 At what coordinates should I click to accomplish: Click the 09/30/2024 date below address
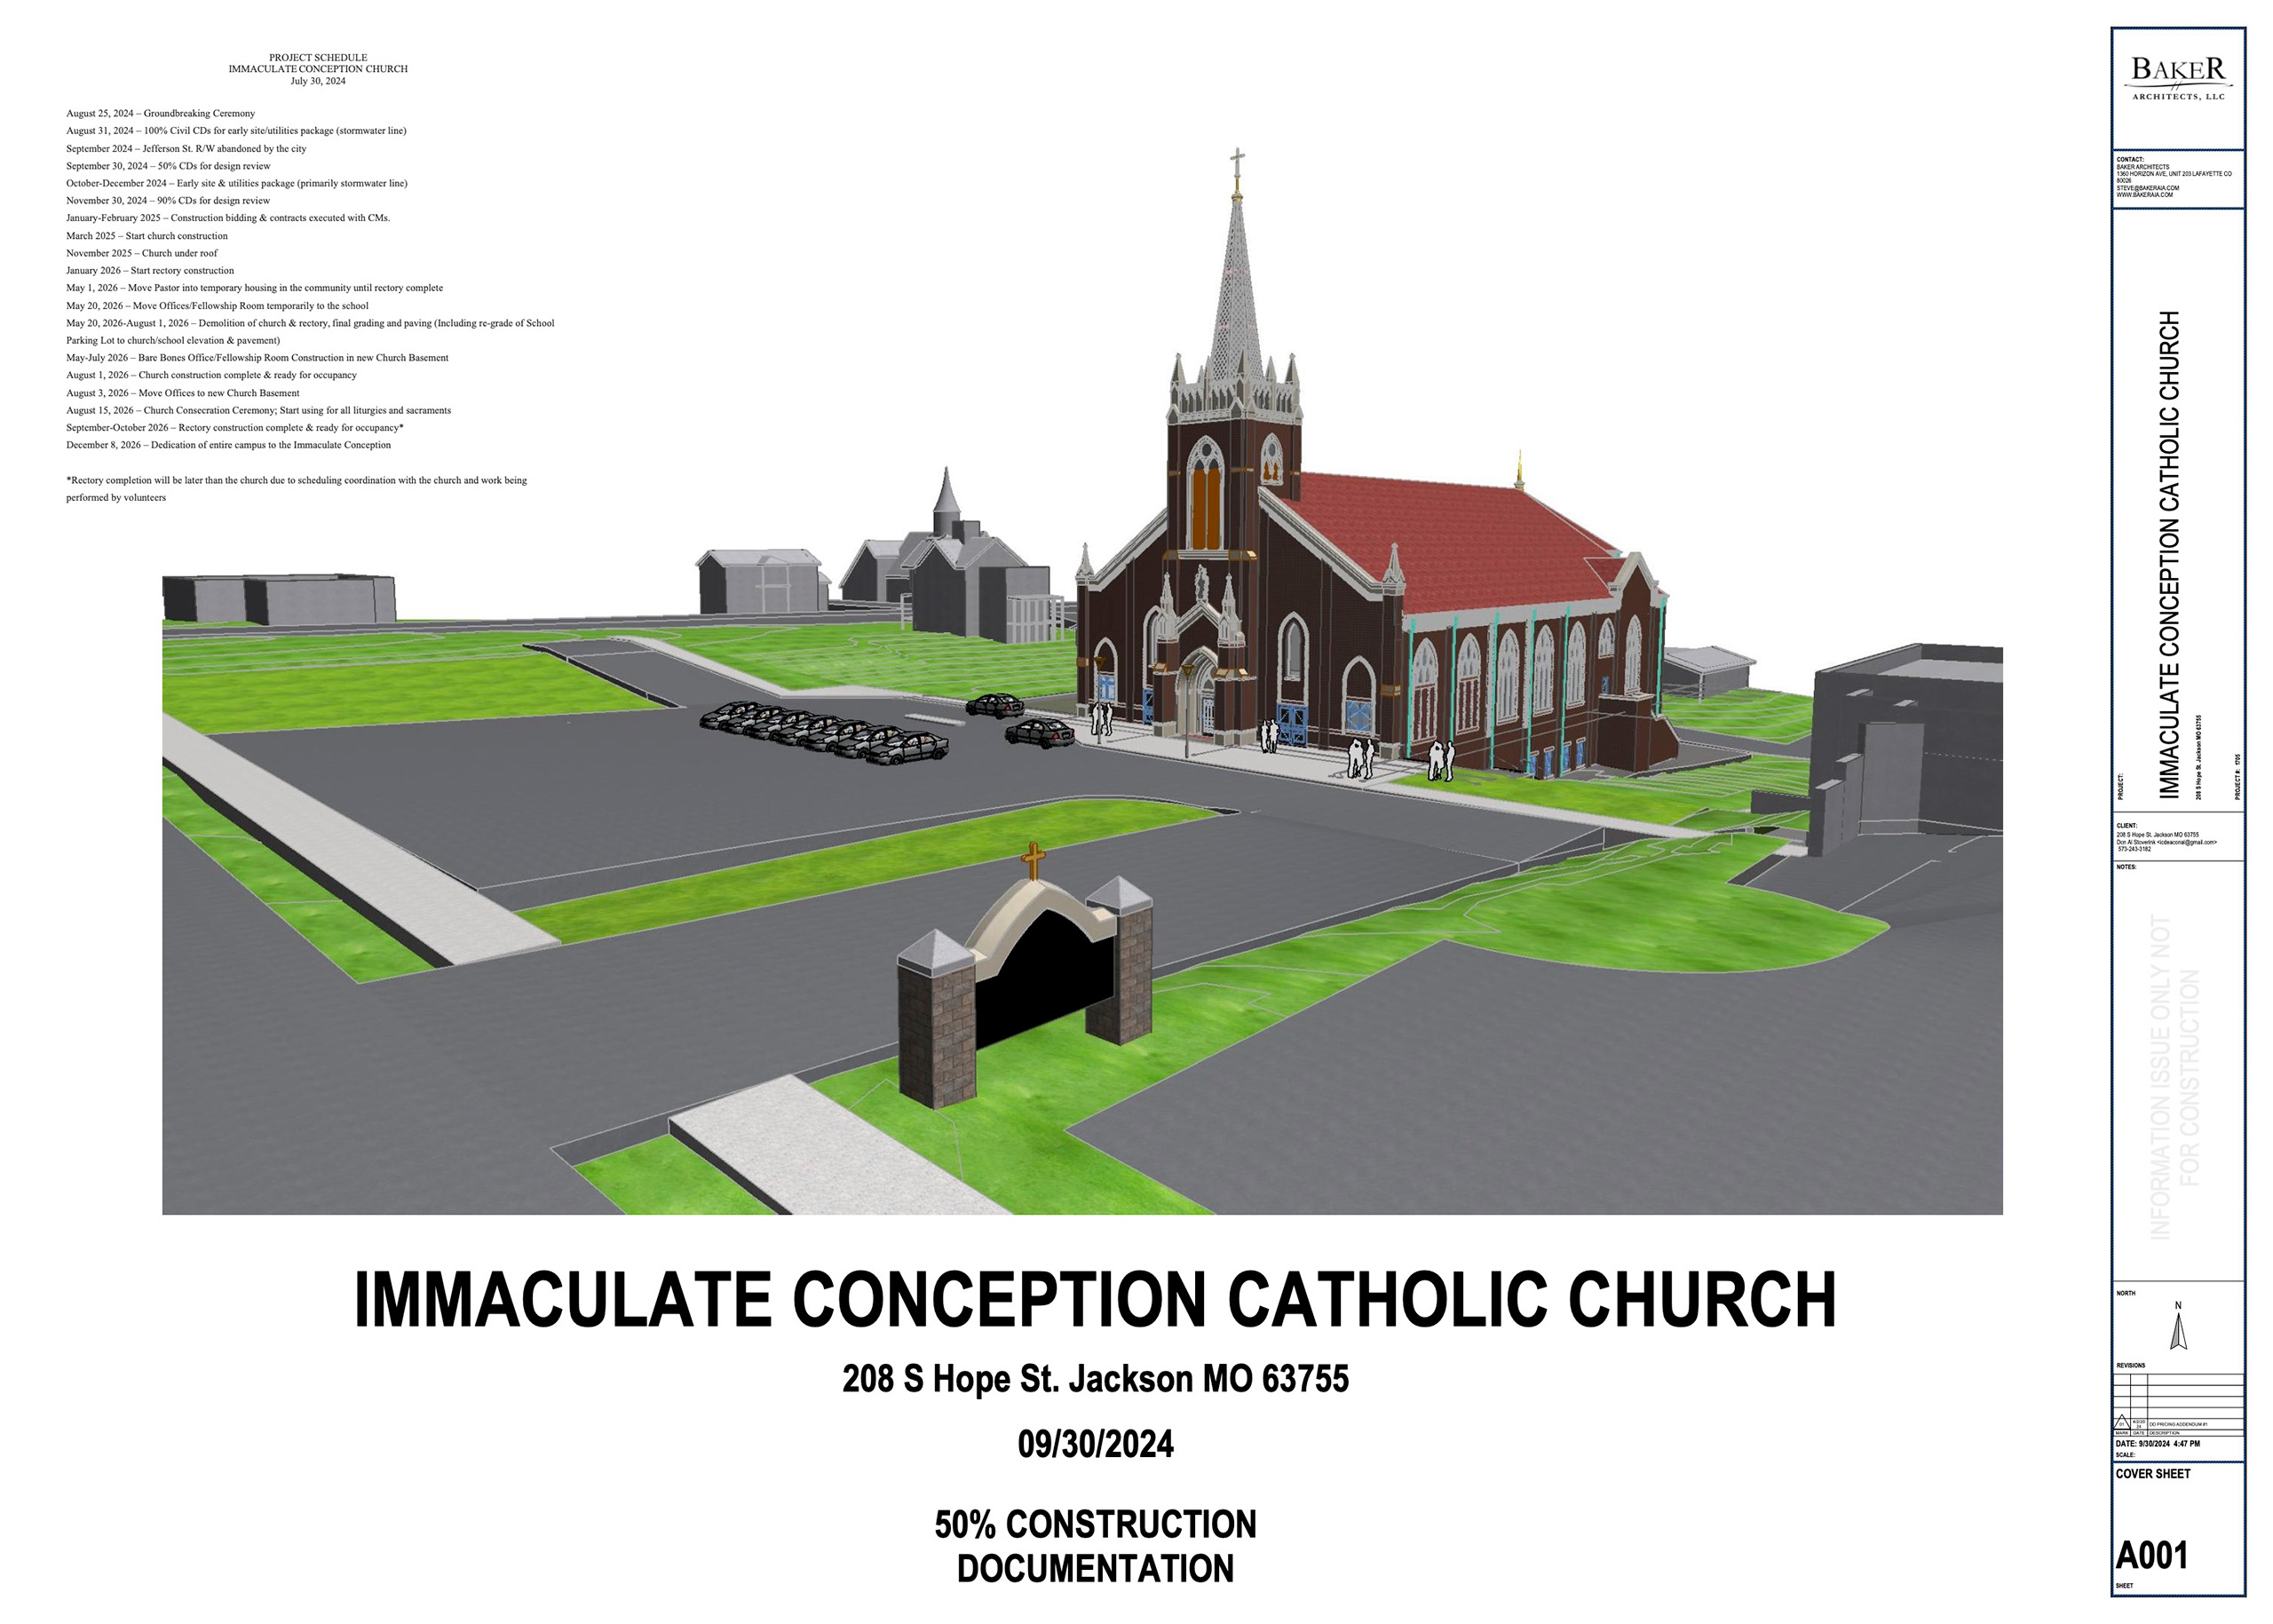[x=1095, y=1444]
